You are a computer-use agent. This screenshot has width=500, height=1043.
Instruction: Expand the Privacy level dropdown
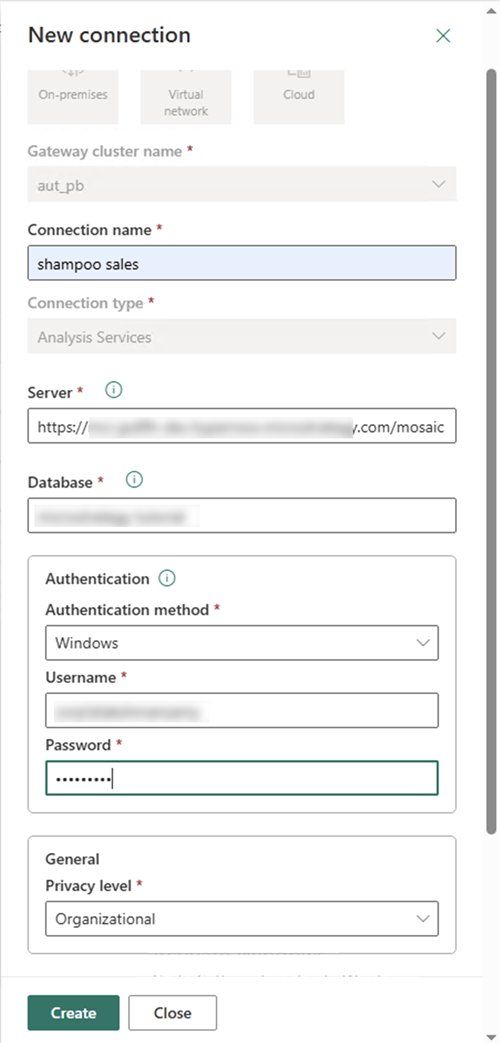click(242, 919)
